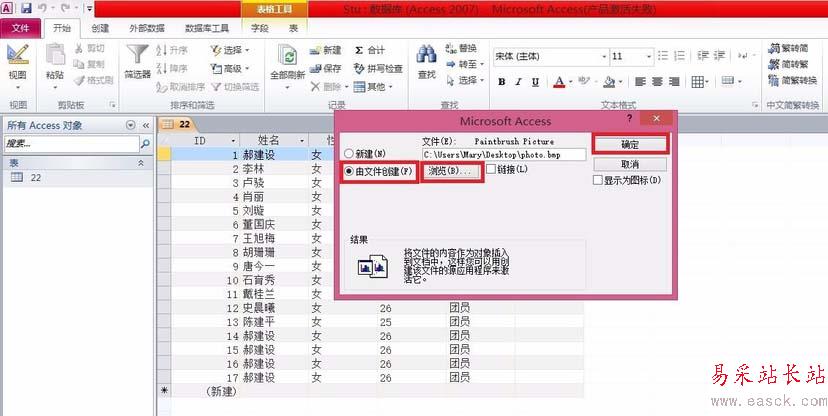828x416 pixels.
Task: Click 全部刷新 refresh all icon
Action: click(x=287, y=55)
